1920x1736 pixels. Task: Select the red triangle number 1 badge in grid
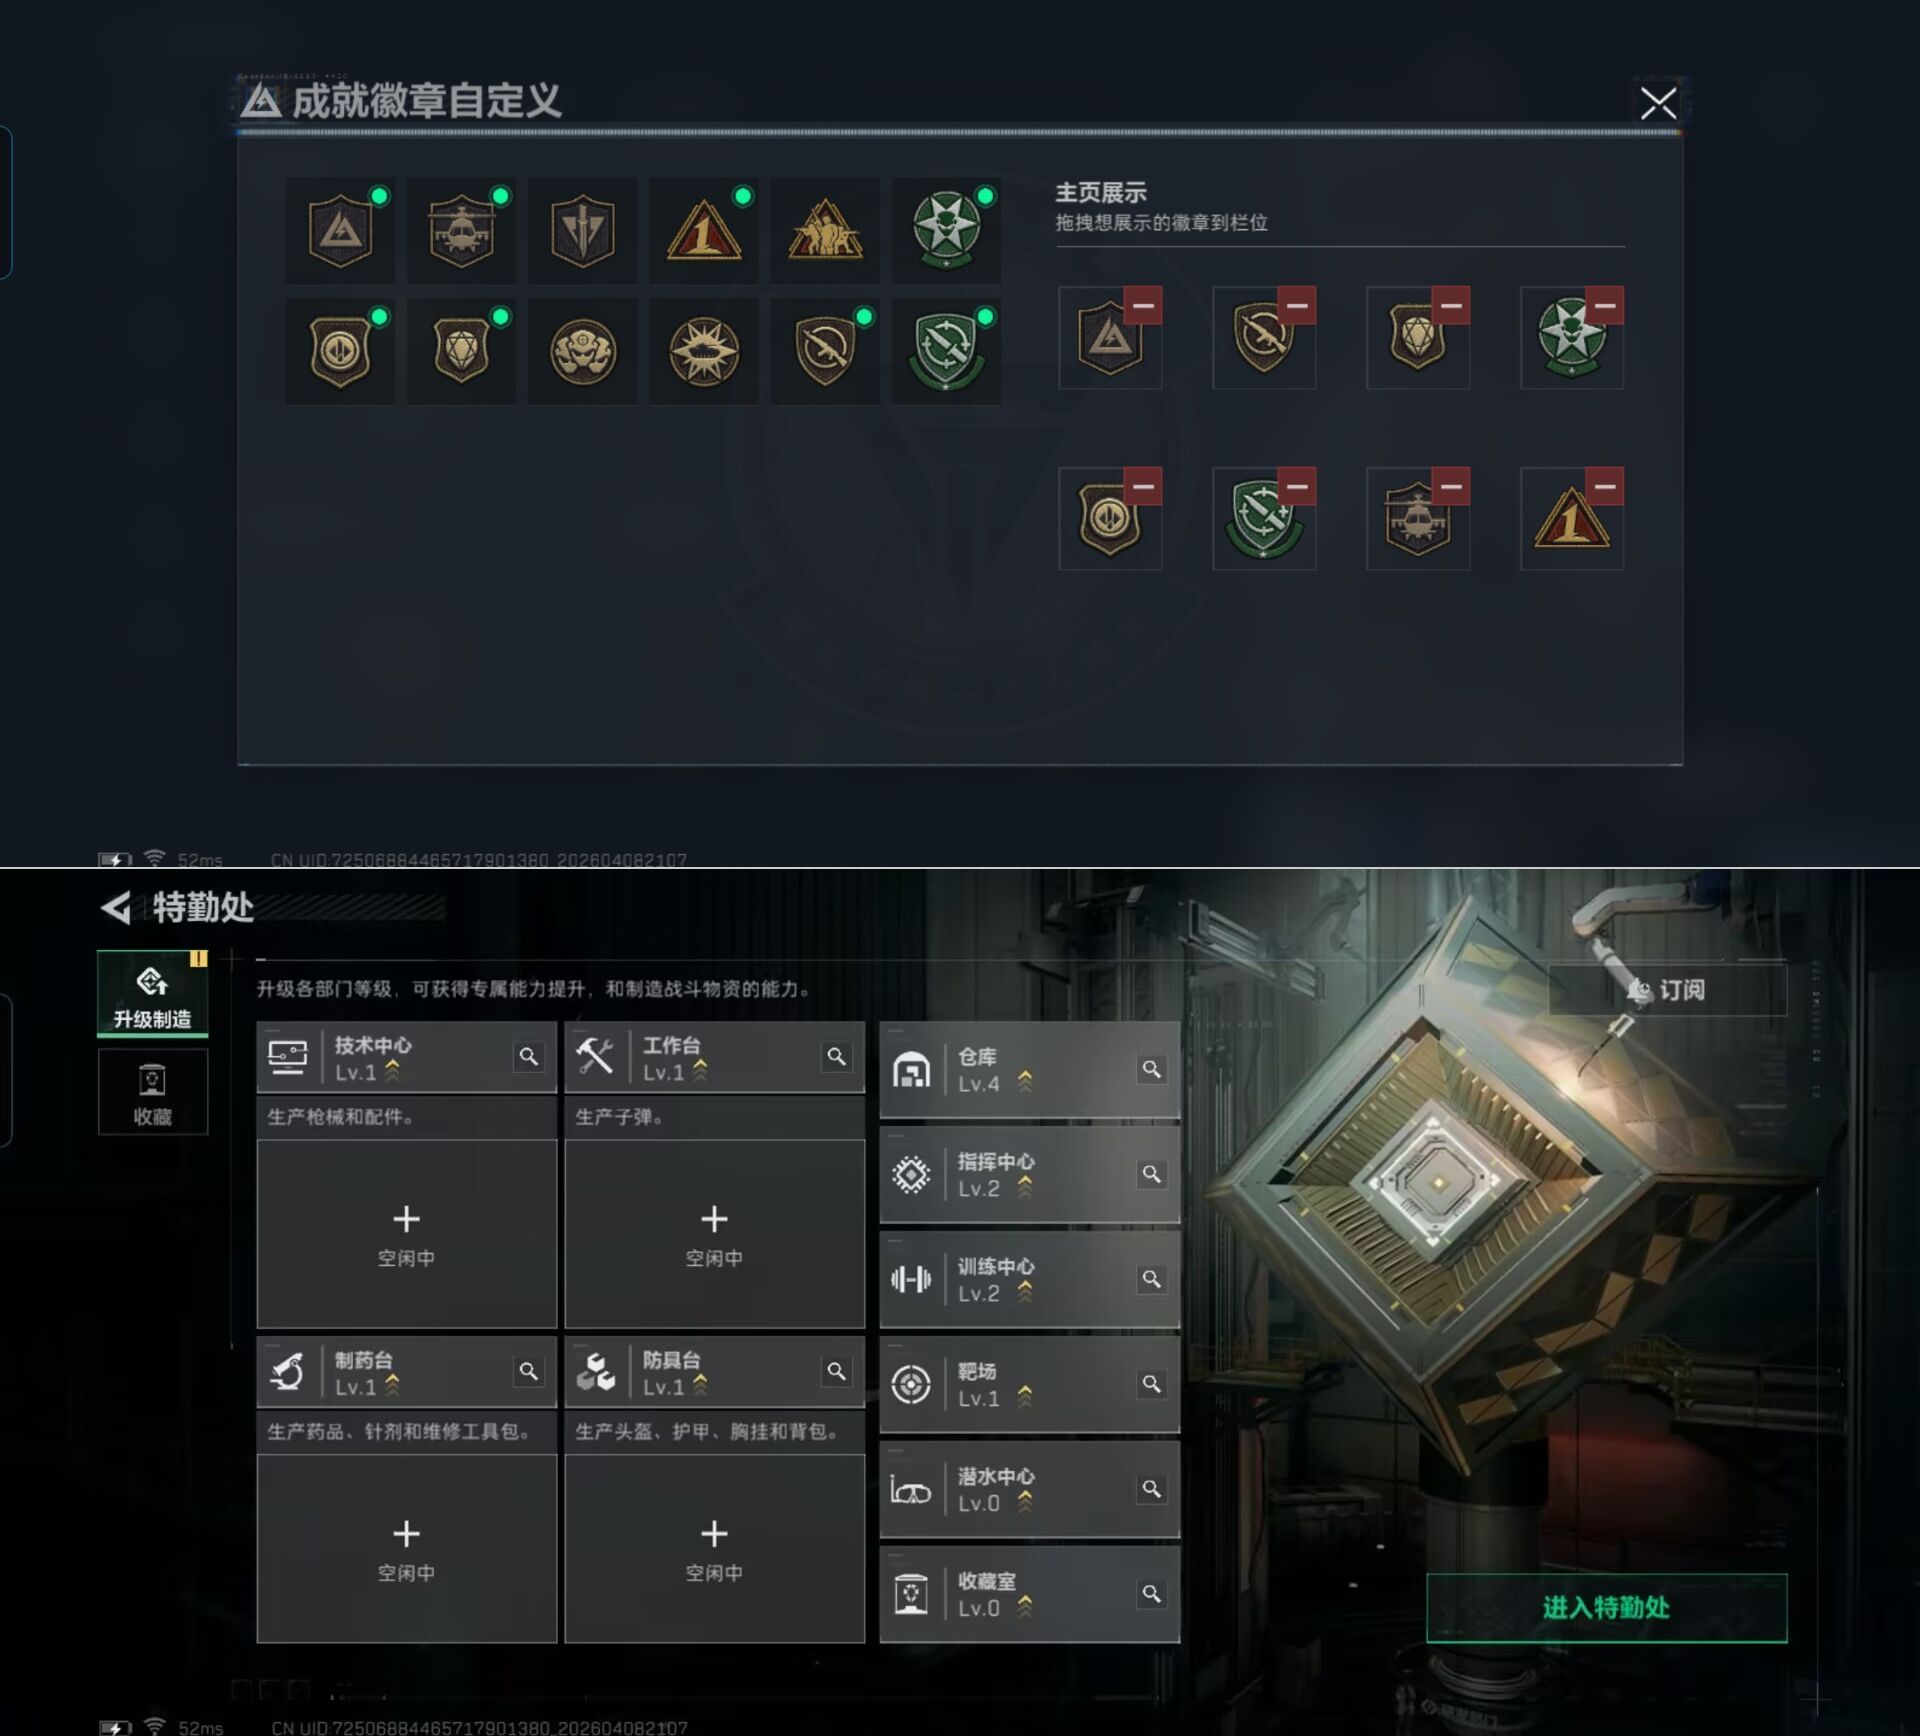click(x=703, y=231)
